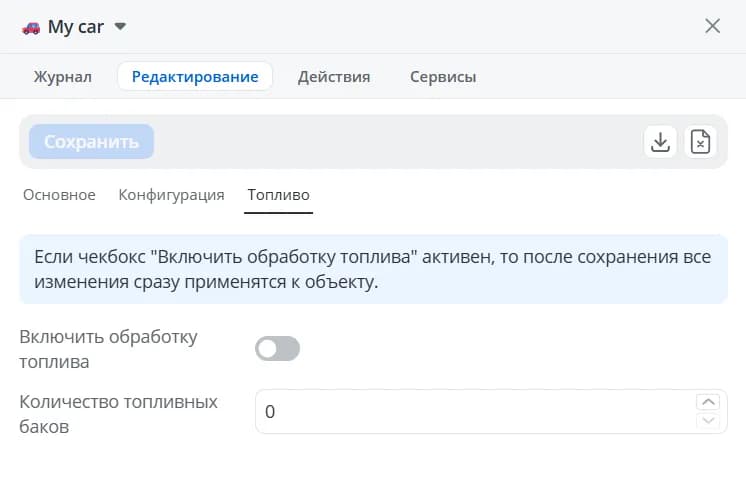Screen dimensions: 746x492
Task: Open the Действия tab
Action: pyautogui.click(x=334, y=77)
